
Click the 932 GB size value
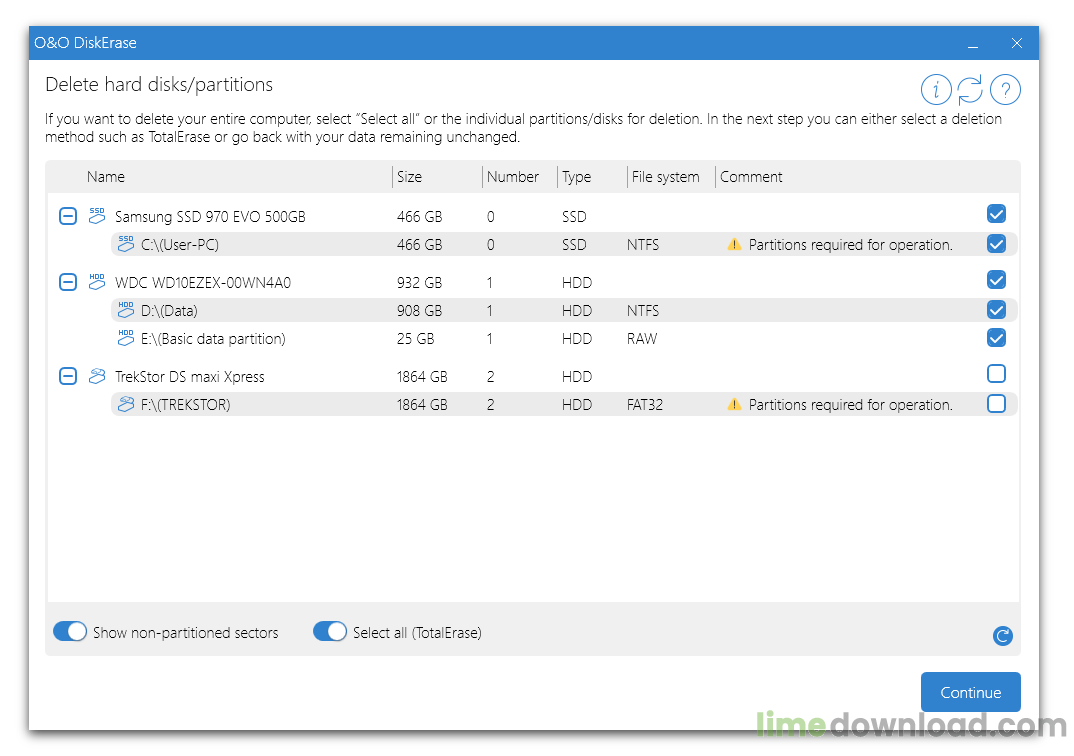pyautogui.click(x=419, y=282)
